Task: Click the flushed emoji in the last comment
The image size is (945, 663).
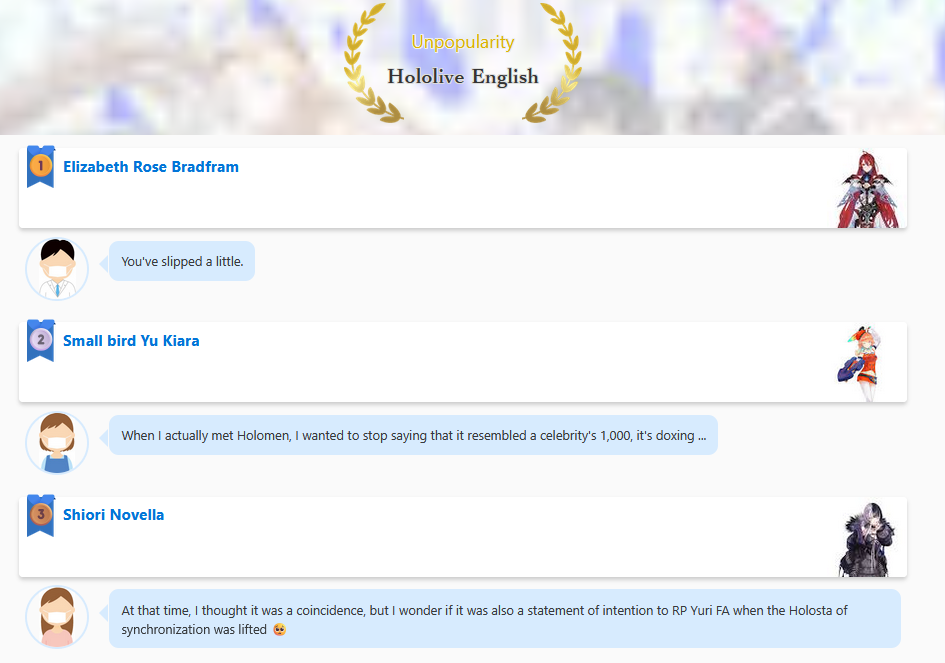Action: coord(279,630)
